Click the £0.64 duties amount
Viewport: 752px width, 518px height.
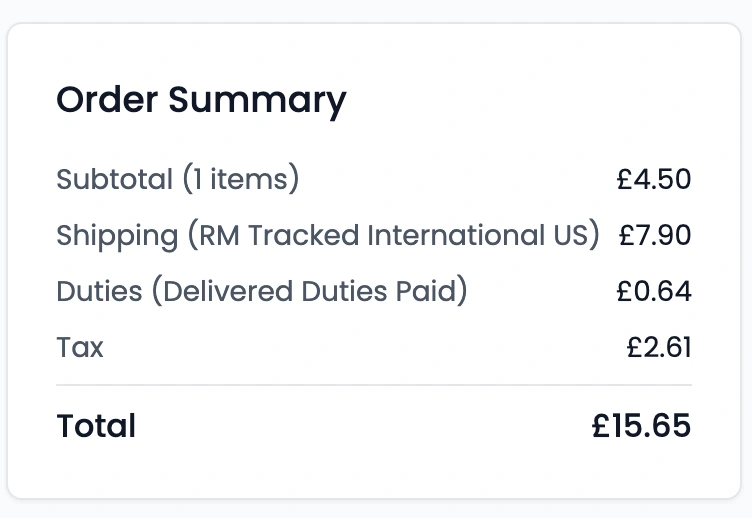654,292
